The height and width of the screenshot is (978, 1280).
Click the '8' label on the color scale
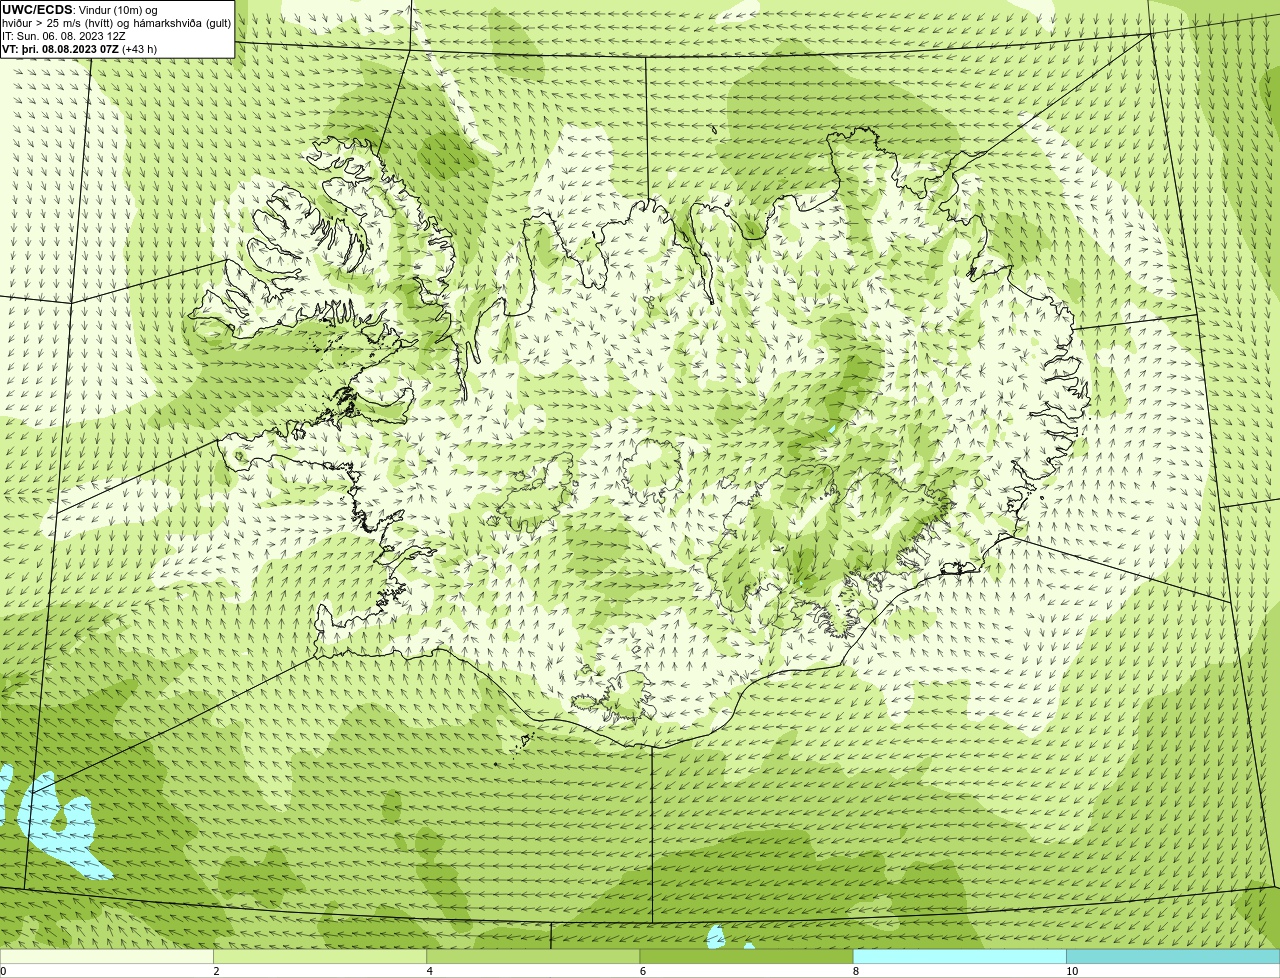(x=855, y=971)
